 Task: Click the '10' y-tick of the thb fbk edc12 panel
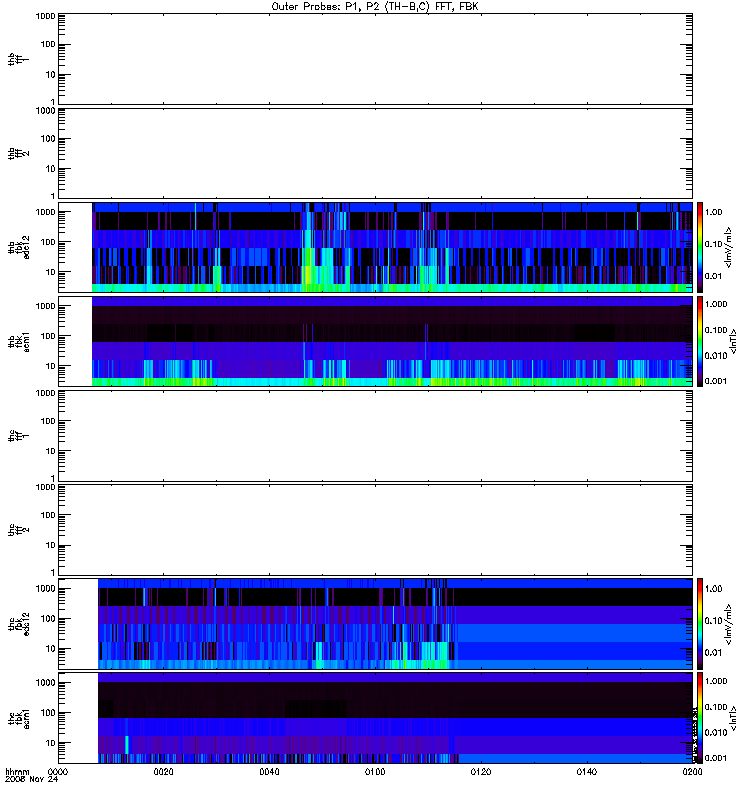50,272
